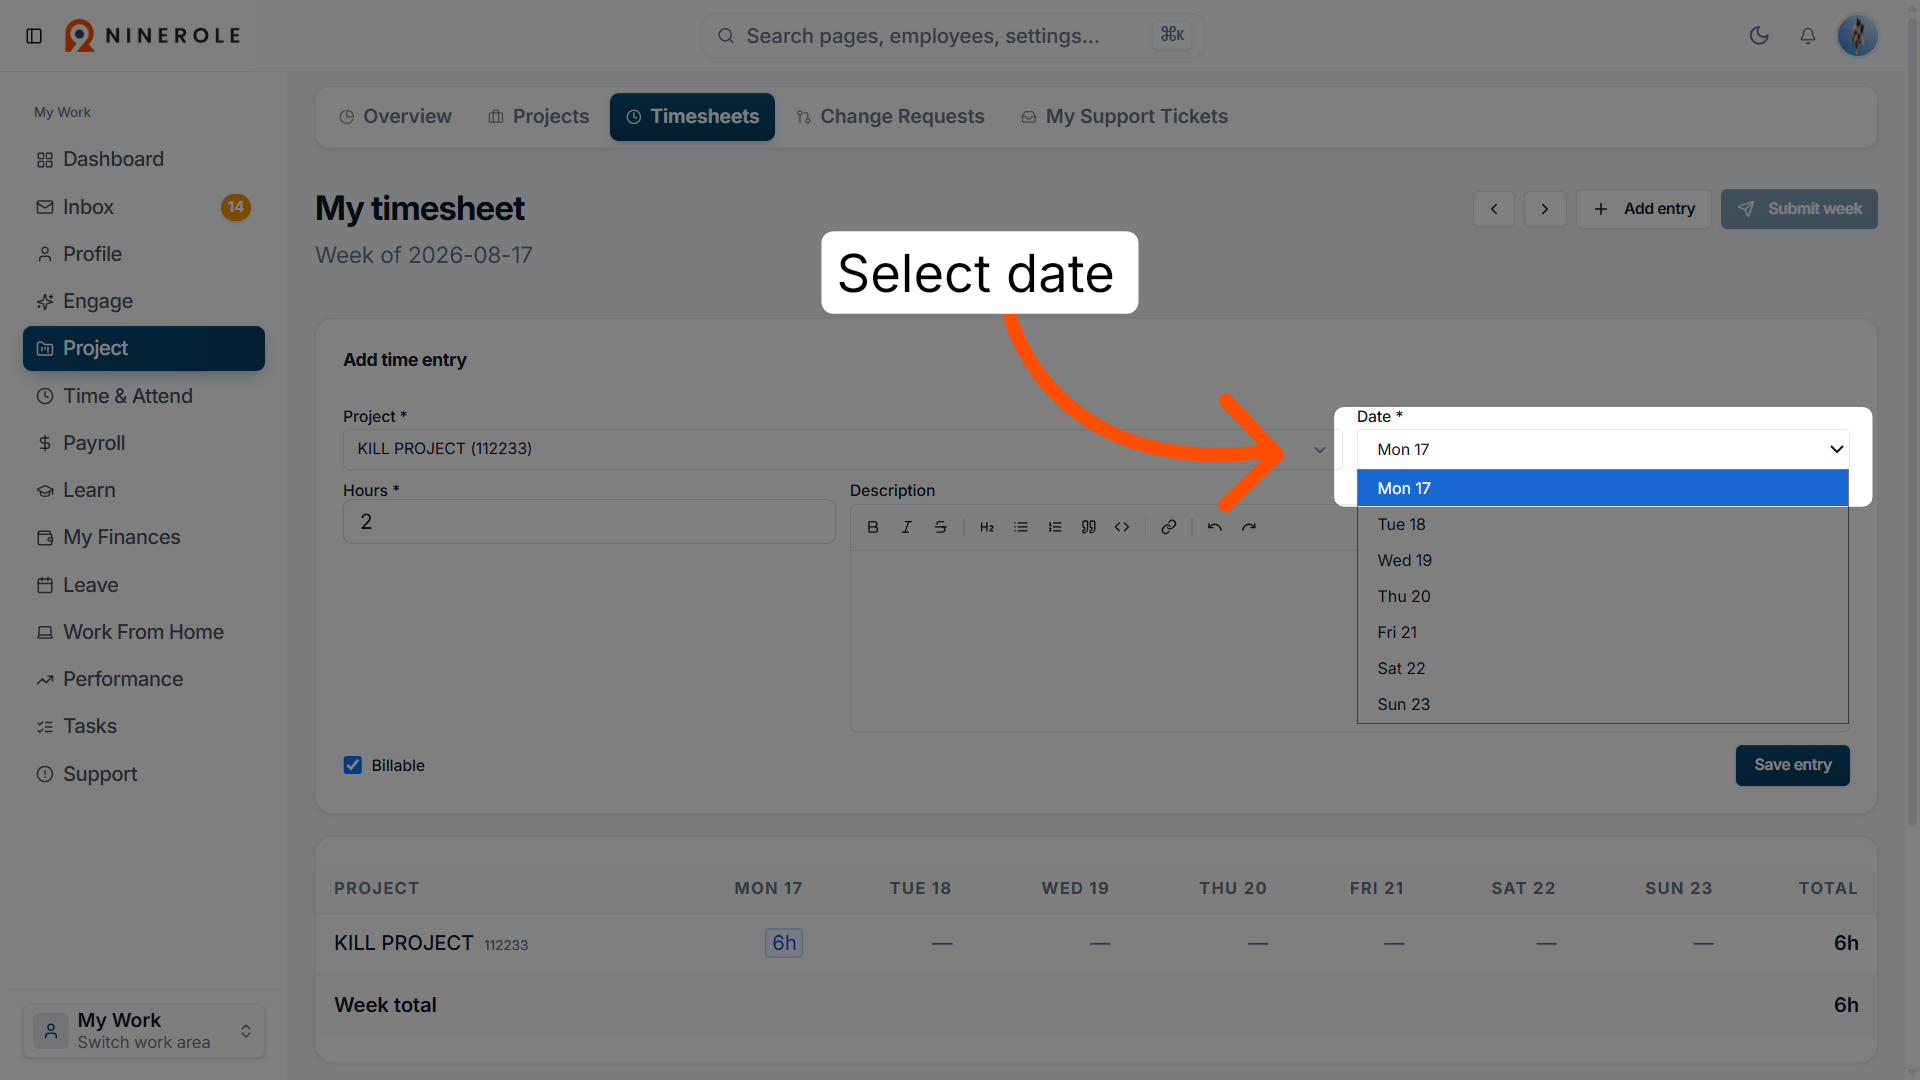Open the notifications bell
Viewport: 1920px width, 1080px height.
pyautogui.click(x=1808, y=36)
